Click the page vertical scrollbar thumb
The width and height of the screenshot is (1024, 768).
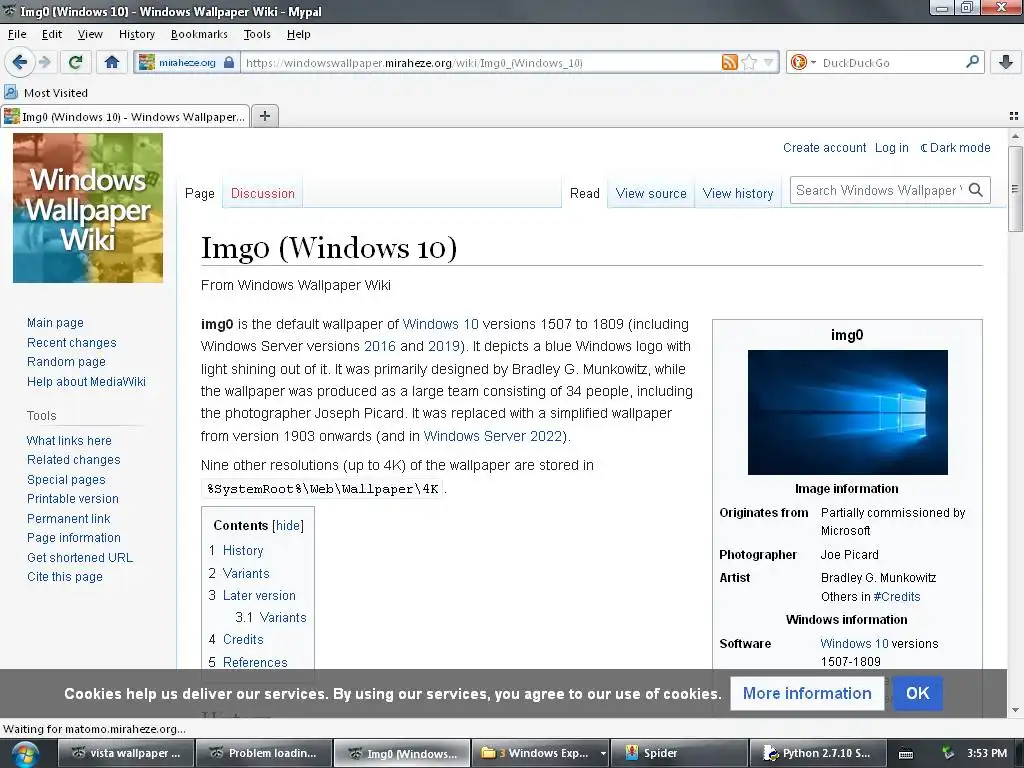tap(1015, 189)
